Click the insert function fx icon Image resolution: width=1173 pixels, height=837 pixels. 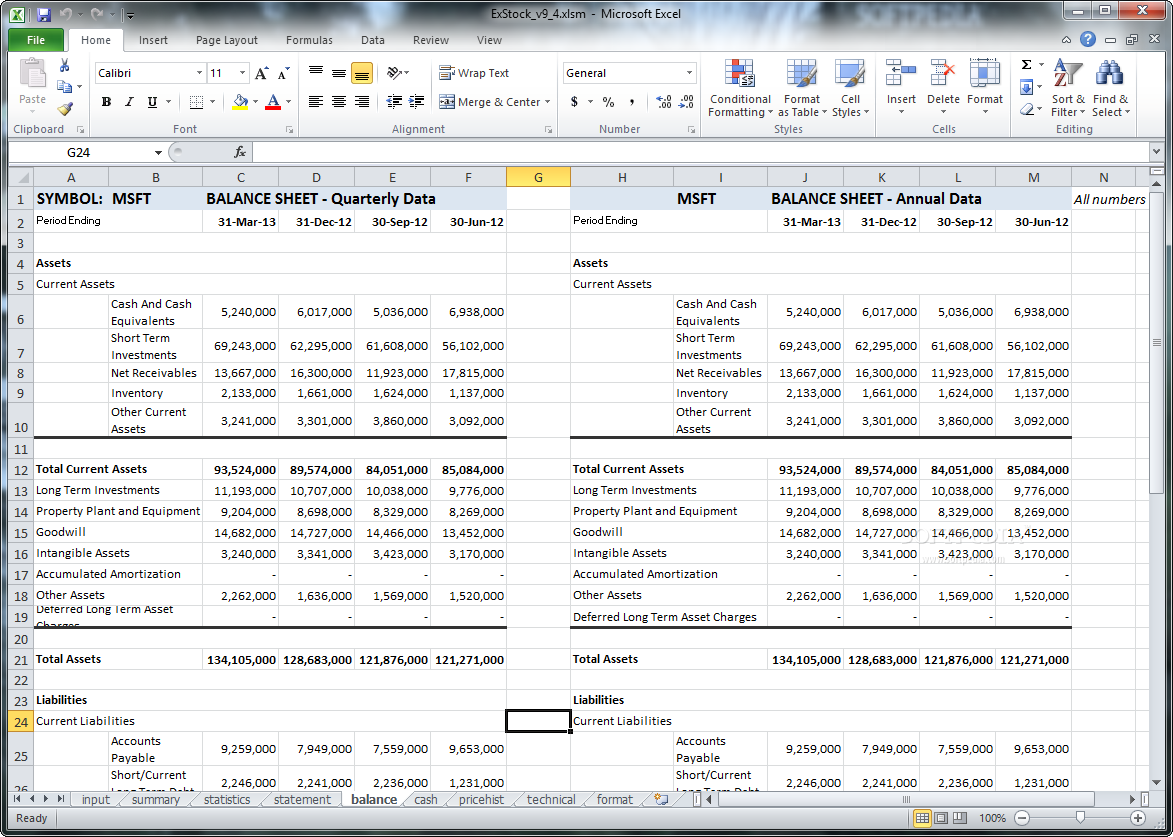click(x=240, y=153)
